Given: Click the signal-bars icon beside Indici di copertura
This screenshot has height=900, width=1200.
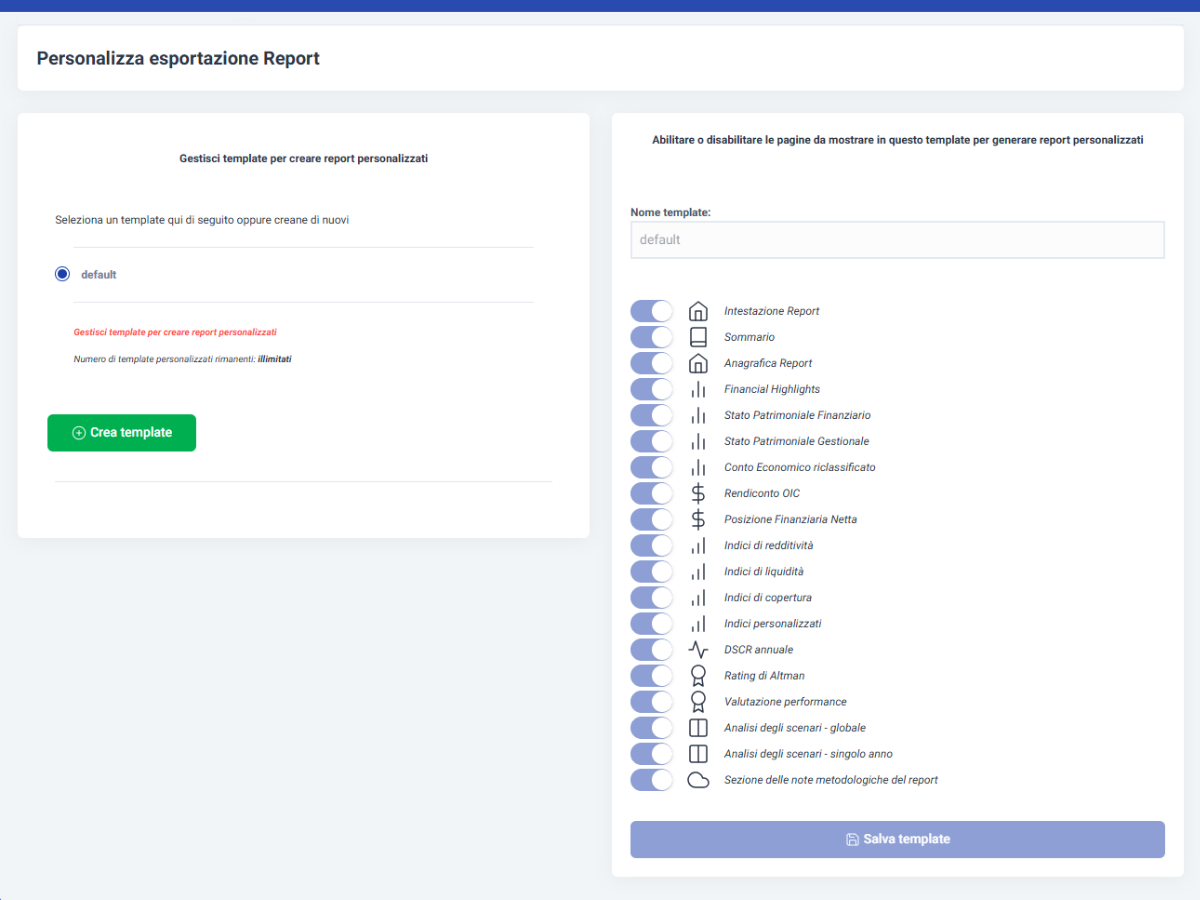Looking at the screenshot, I should point(698,597).
